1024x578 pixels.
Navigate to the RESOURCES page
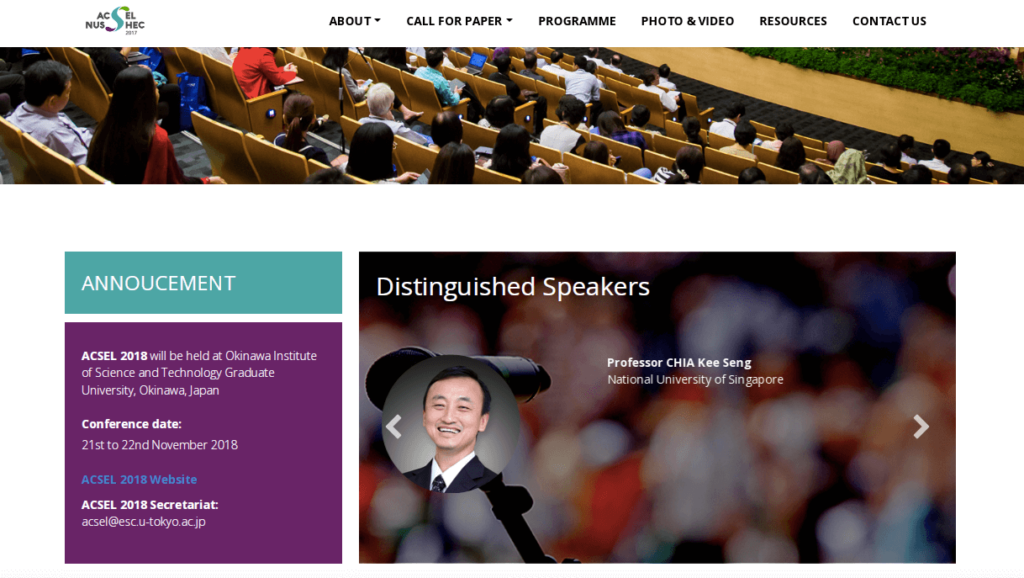[793, 21]
